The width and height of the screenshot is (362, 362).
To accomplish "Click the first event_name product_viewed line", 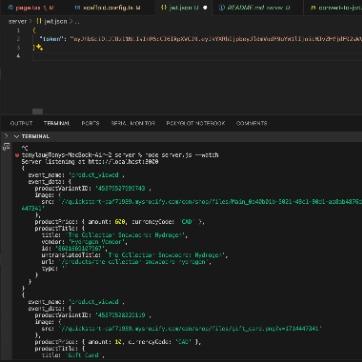I will click(x=76, y=175).
